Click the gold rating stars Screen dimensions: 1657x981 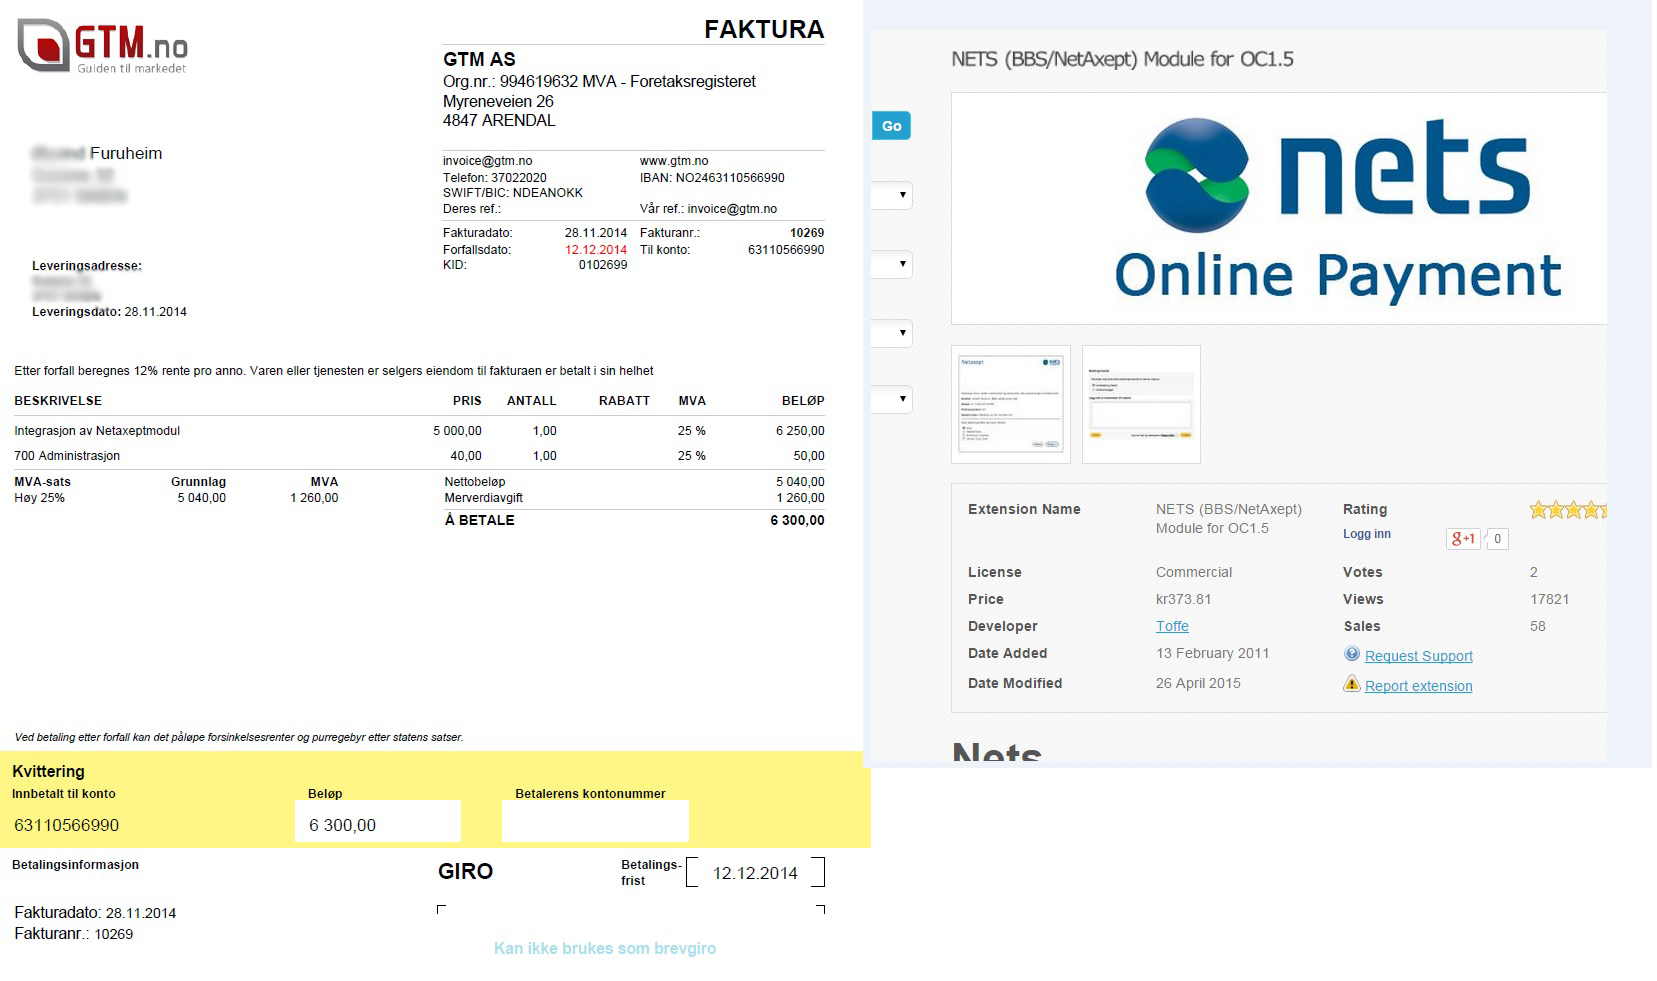click(x=1568, y=510)
